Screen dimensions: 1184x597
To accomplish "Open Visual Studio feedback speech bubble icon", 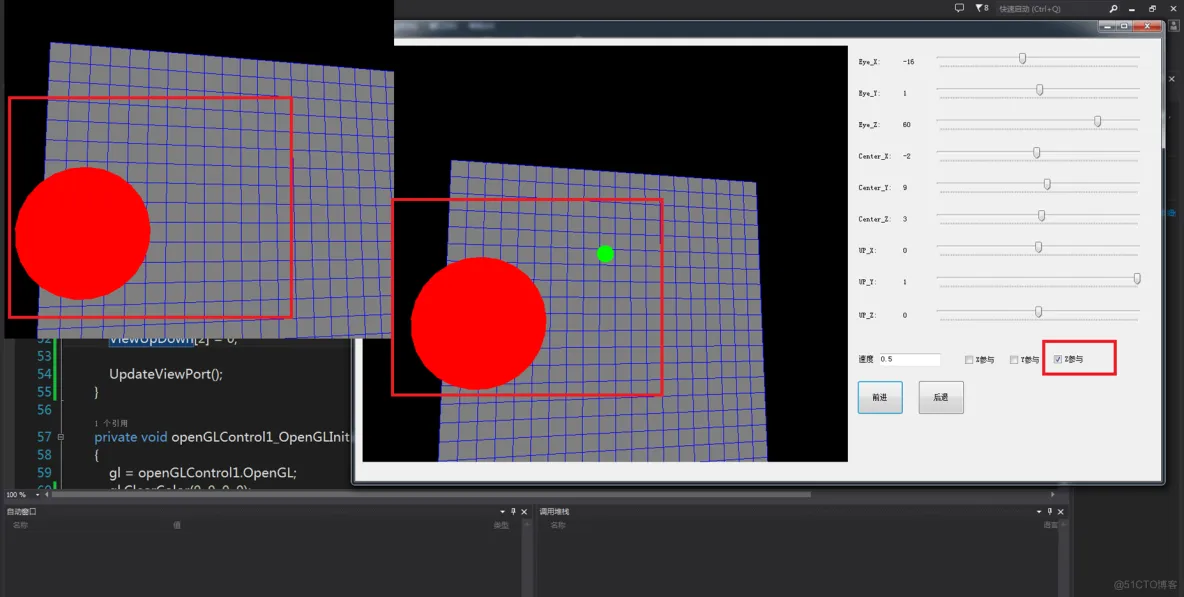I will 959,8.
